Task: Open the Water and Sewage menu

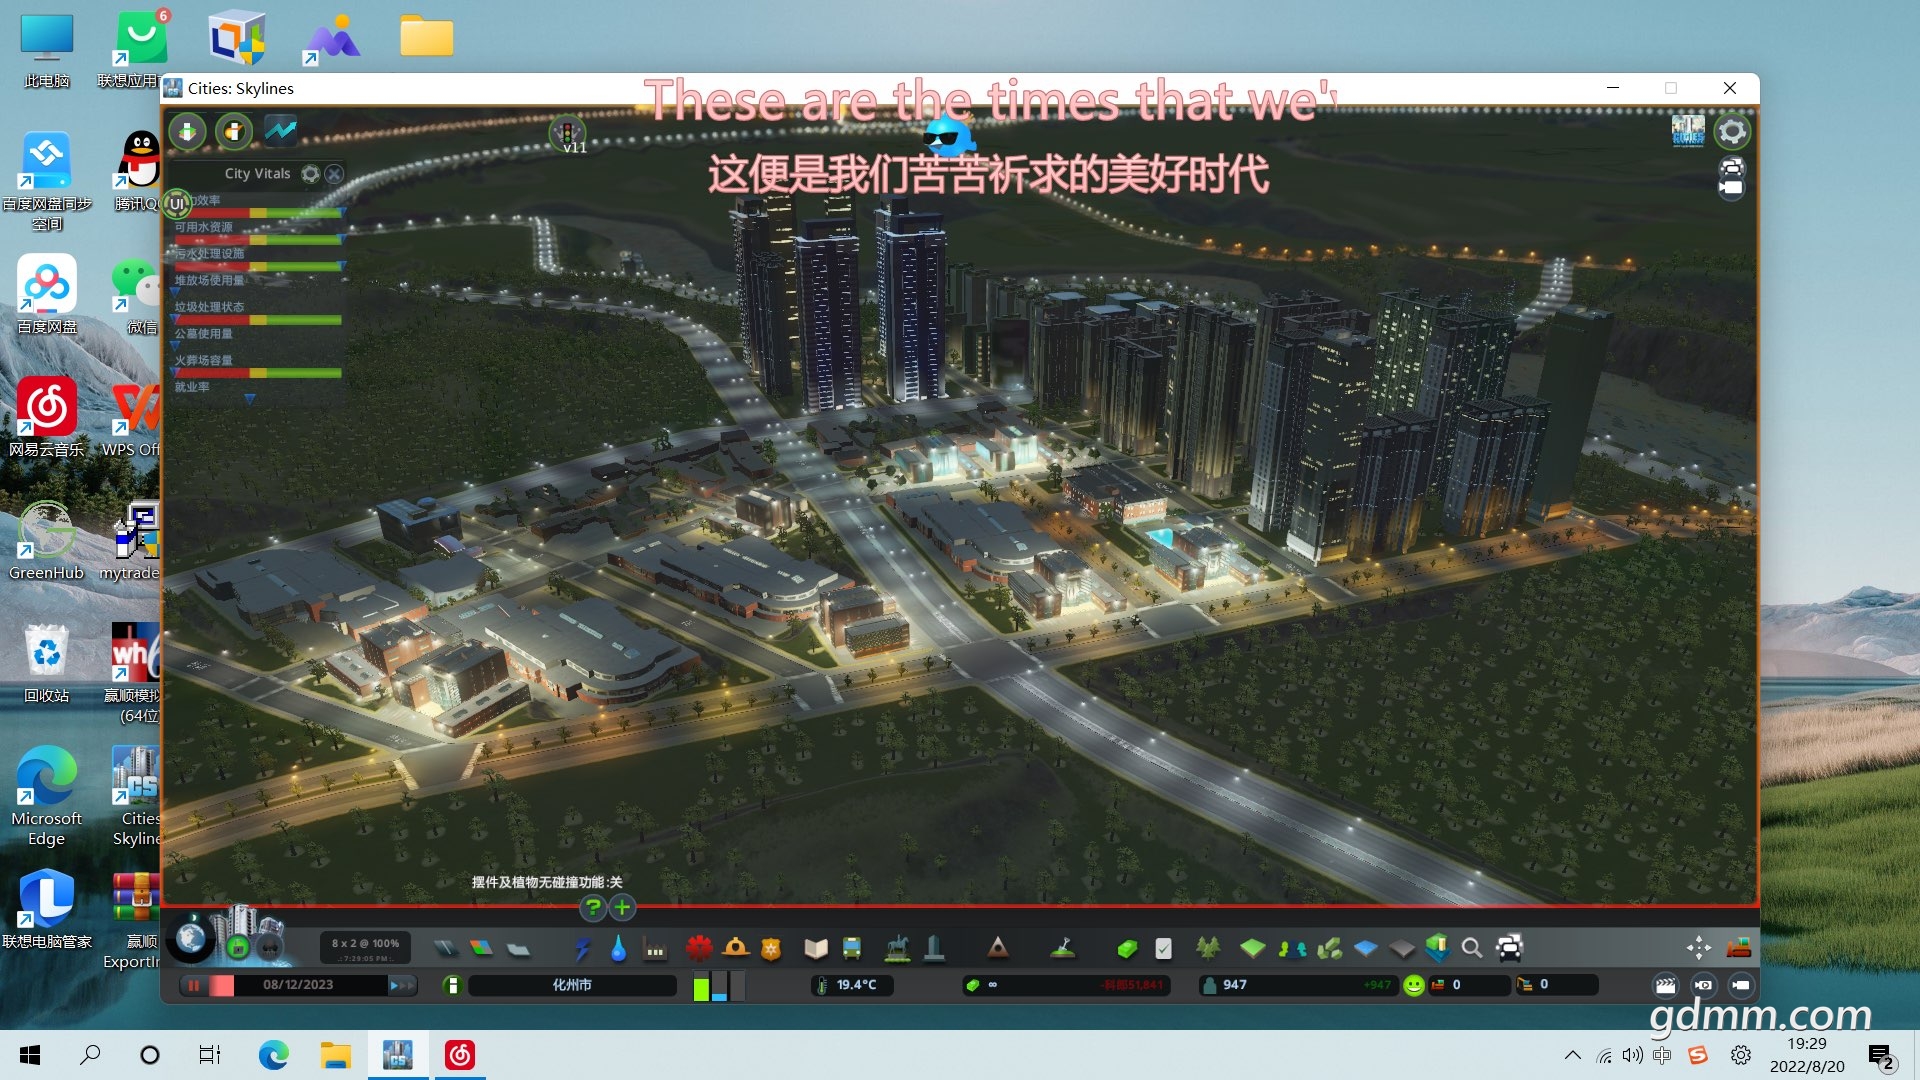Action: click(x=618, y=948)
